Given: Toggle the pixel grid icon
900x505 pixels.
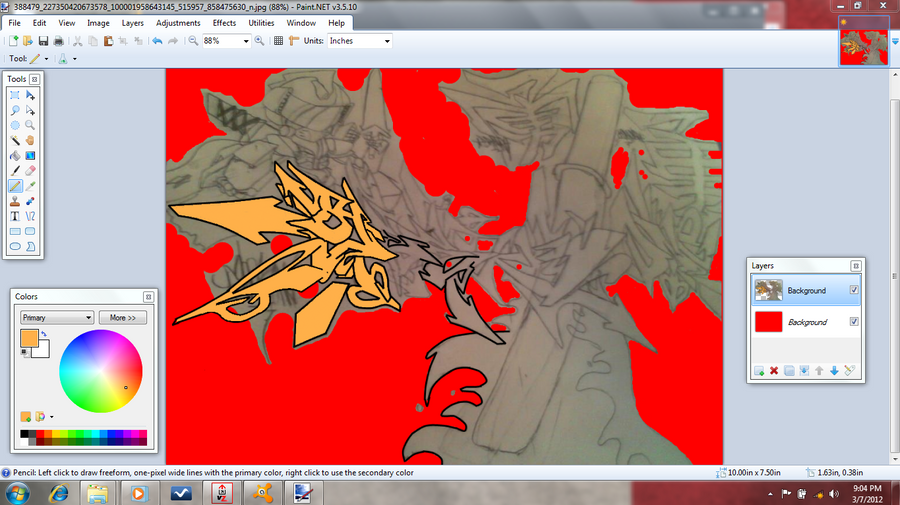Looking at the screenshot, I should click(278, 41).
